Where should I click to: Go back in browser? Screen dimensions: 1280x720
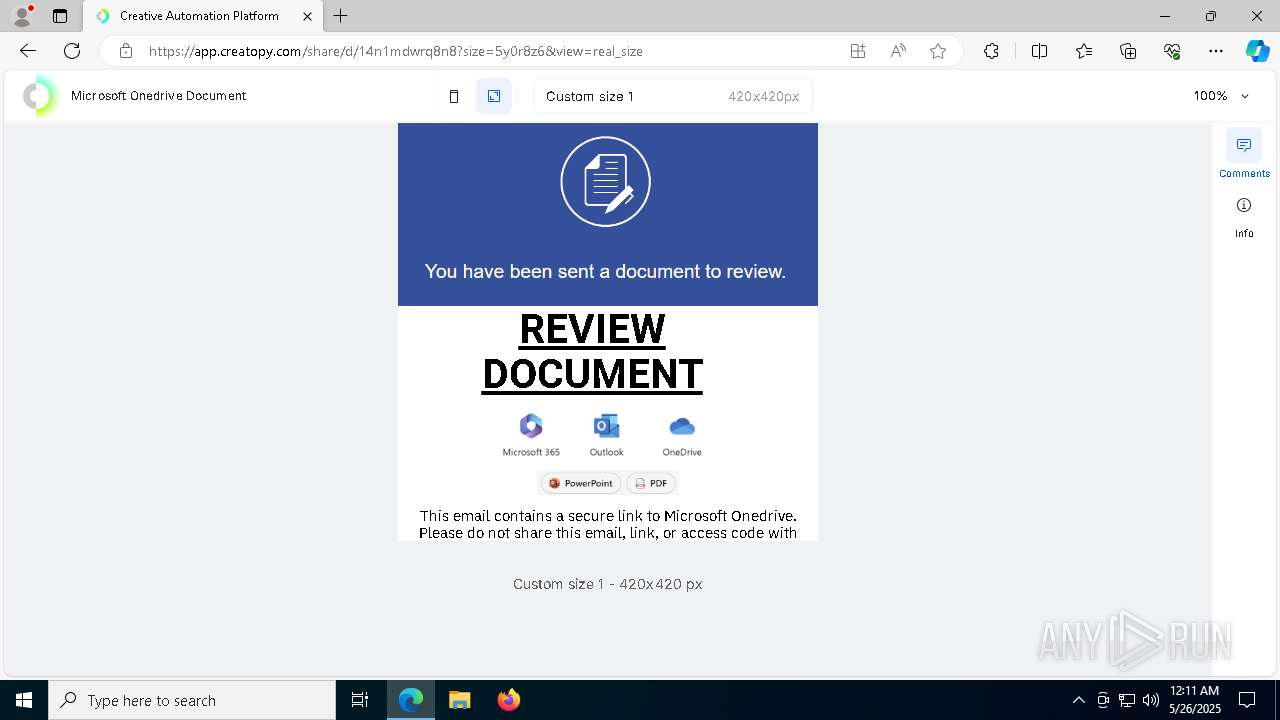coord(28,51)
